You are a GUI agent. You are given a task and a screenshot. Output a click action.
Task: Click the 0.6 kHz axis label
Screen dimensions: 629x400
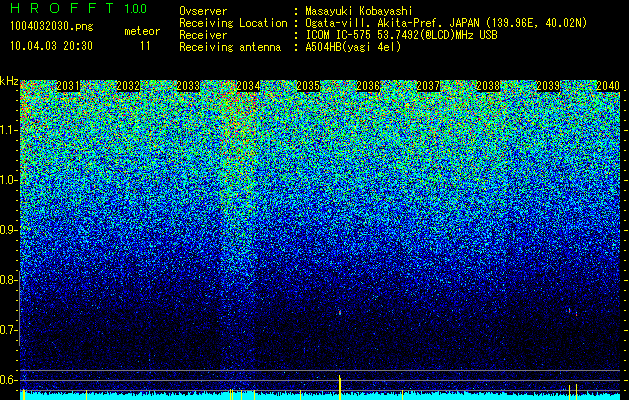pyautogui.click(x=9, y=380)
